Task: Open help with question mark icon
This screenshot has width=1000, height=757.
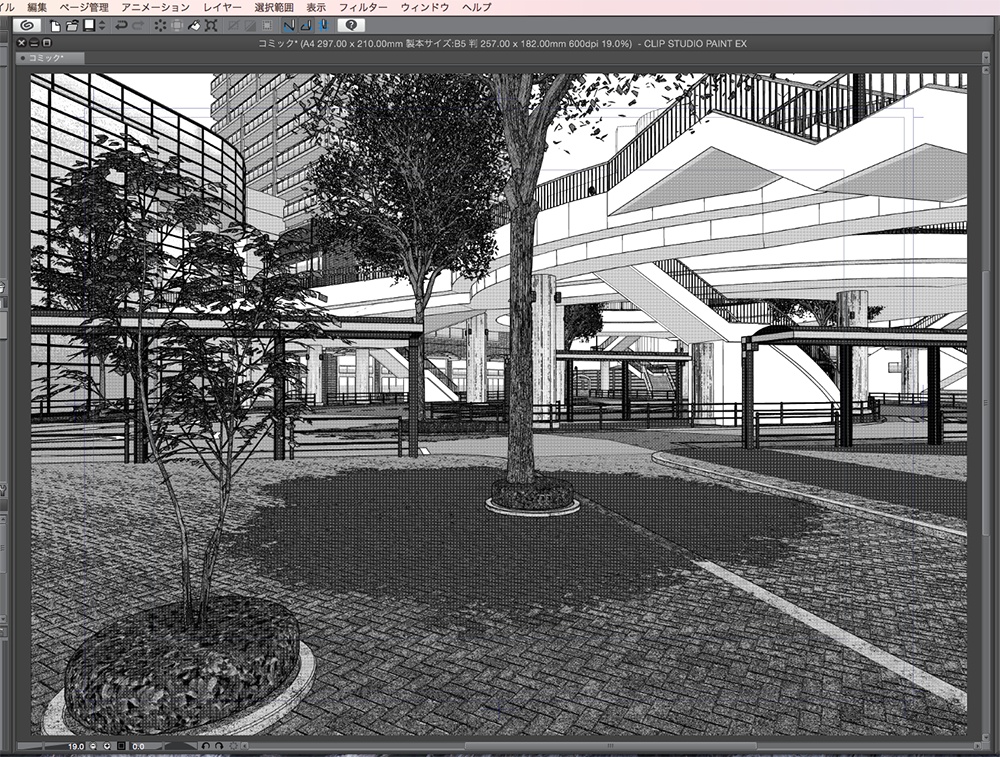Action: 351,25
